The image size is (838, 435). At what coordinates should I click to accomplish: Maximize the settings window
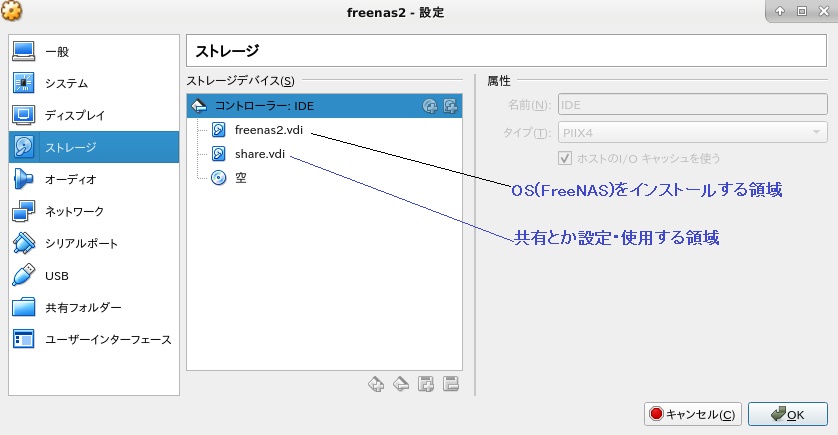coord(802,11)
